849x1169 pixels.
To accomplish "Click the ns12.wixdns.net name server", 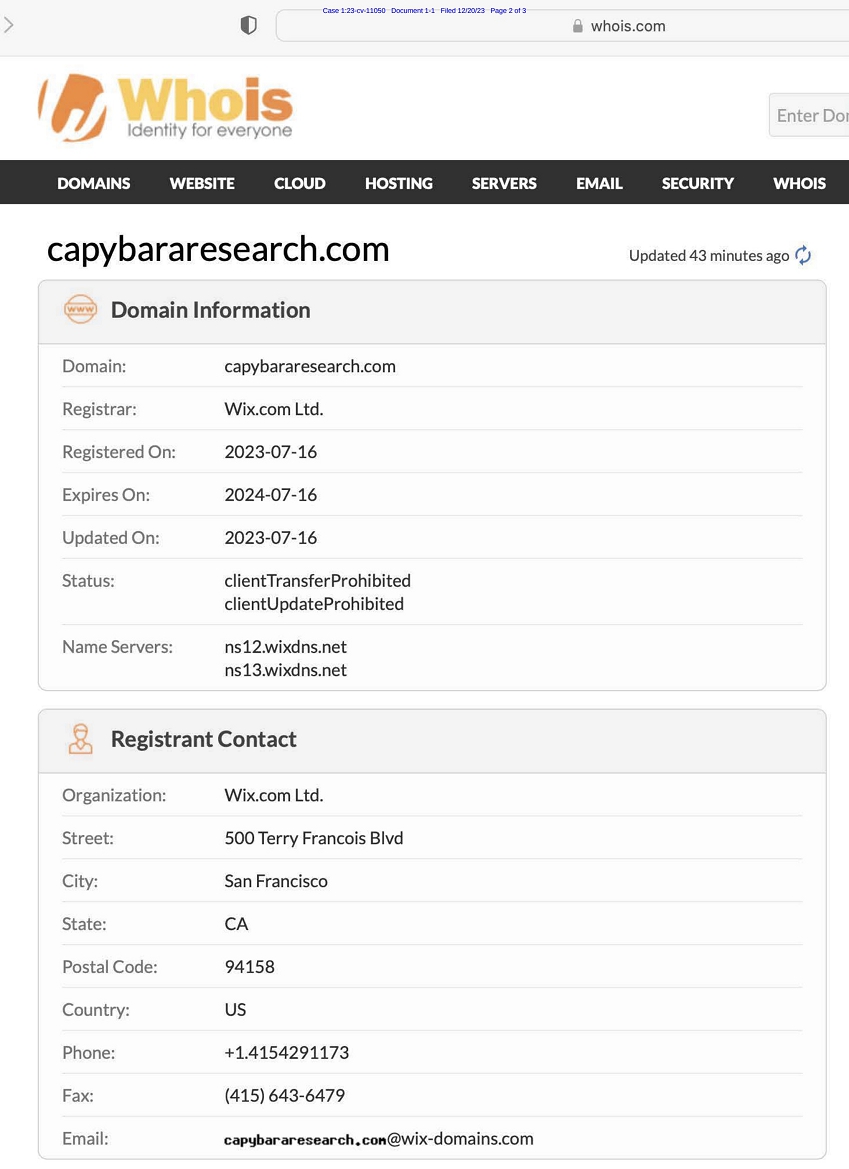I will 286,647.
